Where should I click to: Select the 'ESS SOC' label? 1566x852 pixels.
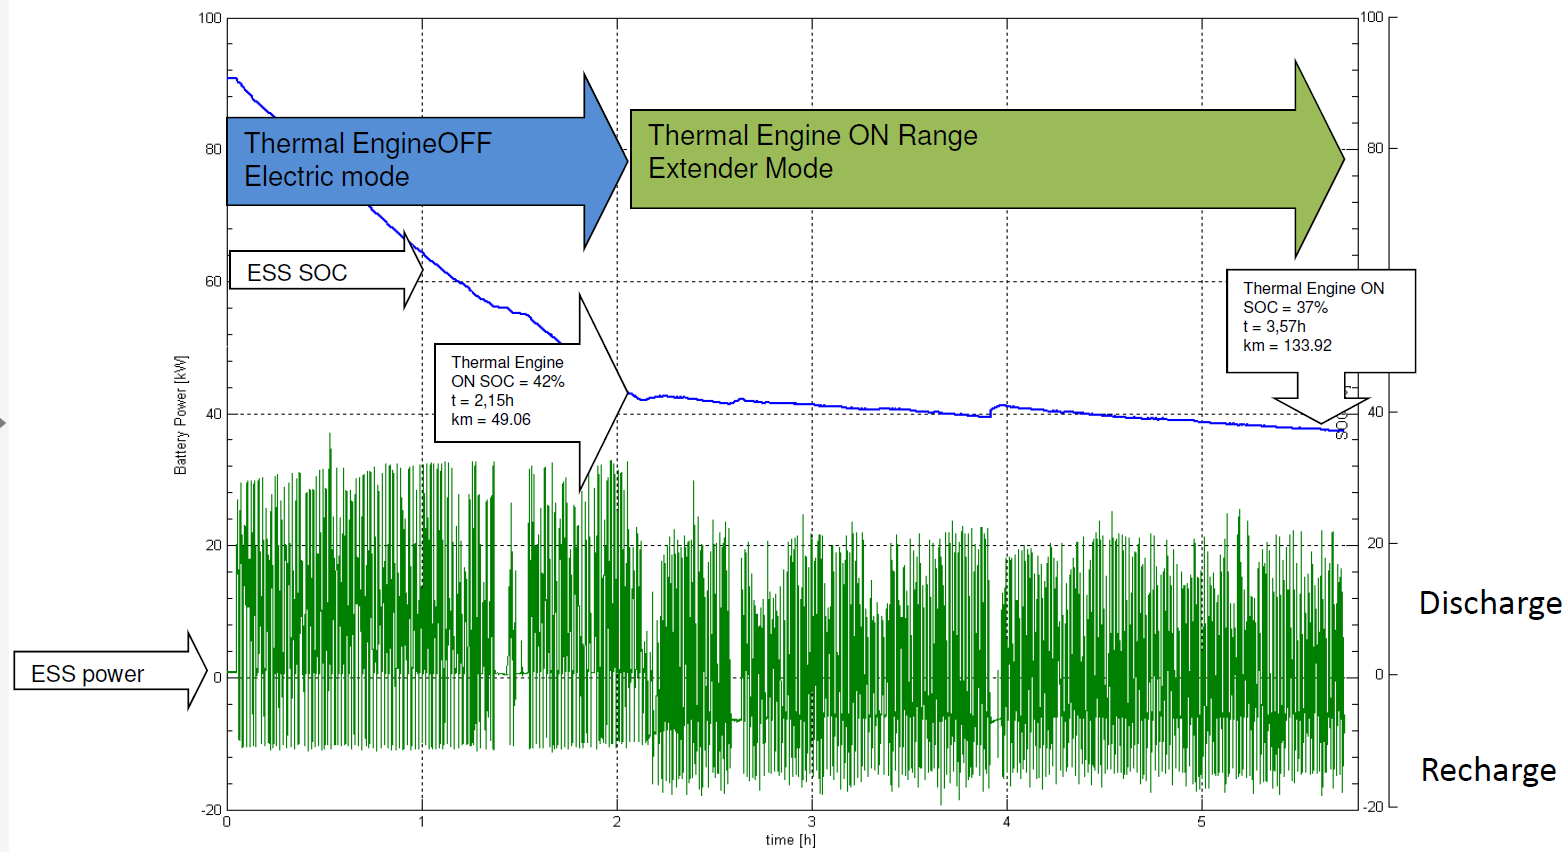(297, 273)
